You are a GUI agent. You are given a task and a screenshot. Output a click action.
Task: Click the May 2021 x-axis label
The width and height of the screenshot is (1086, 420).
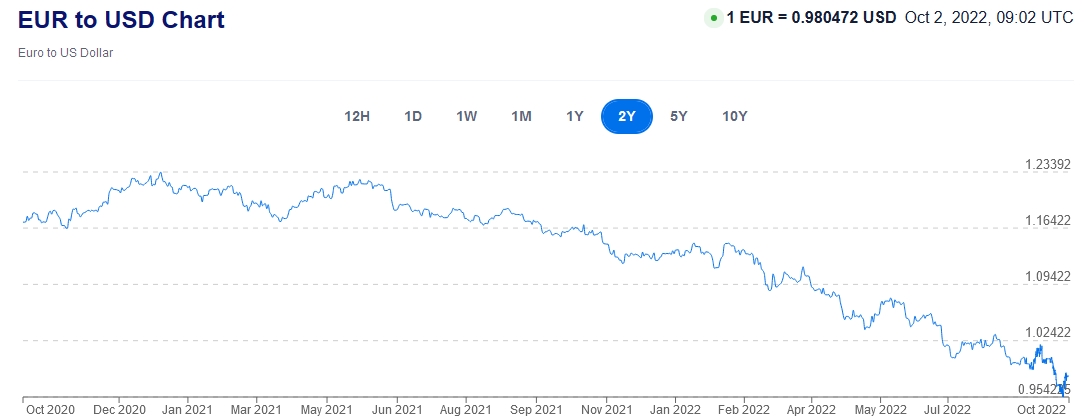(x=327, y=408)
